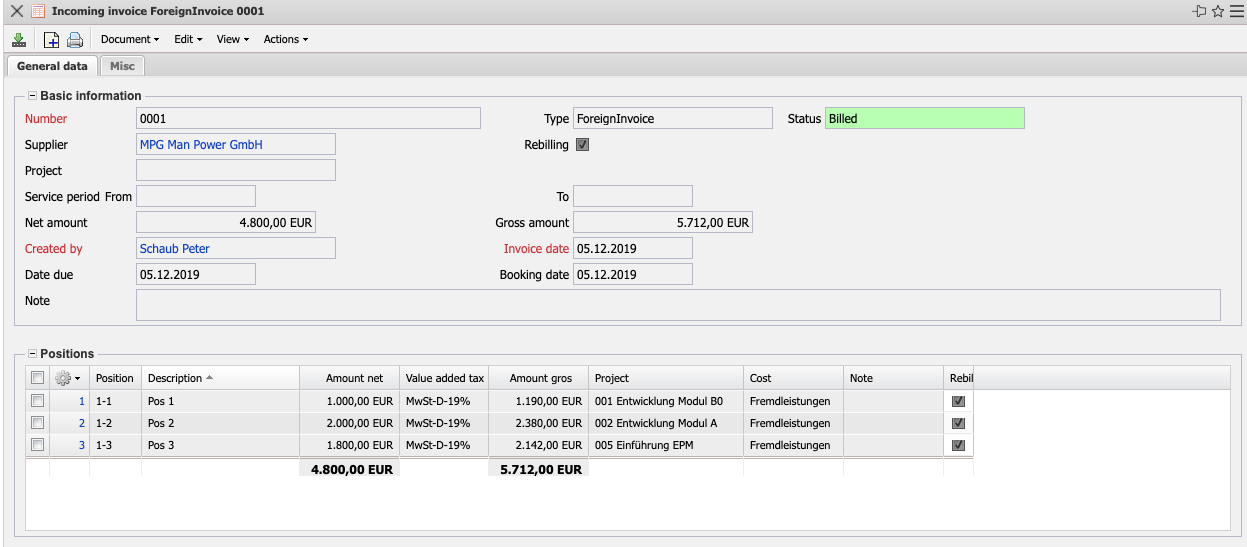Click the positions table gear settings icon
This screenshot has width=1247, height=547.
[66, 378]
